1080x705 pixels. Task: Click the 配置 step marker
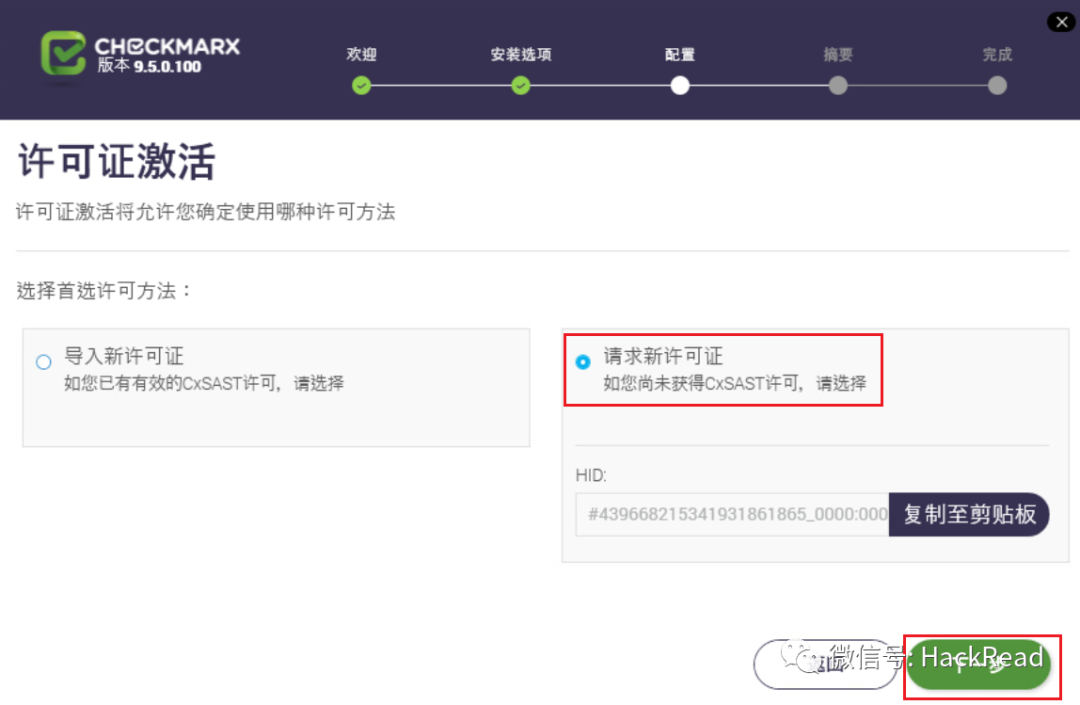(680, 85)
